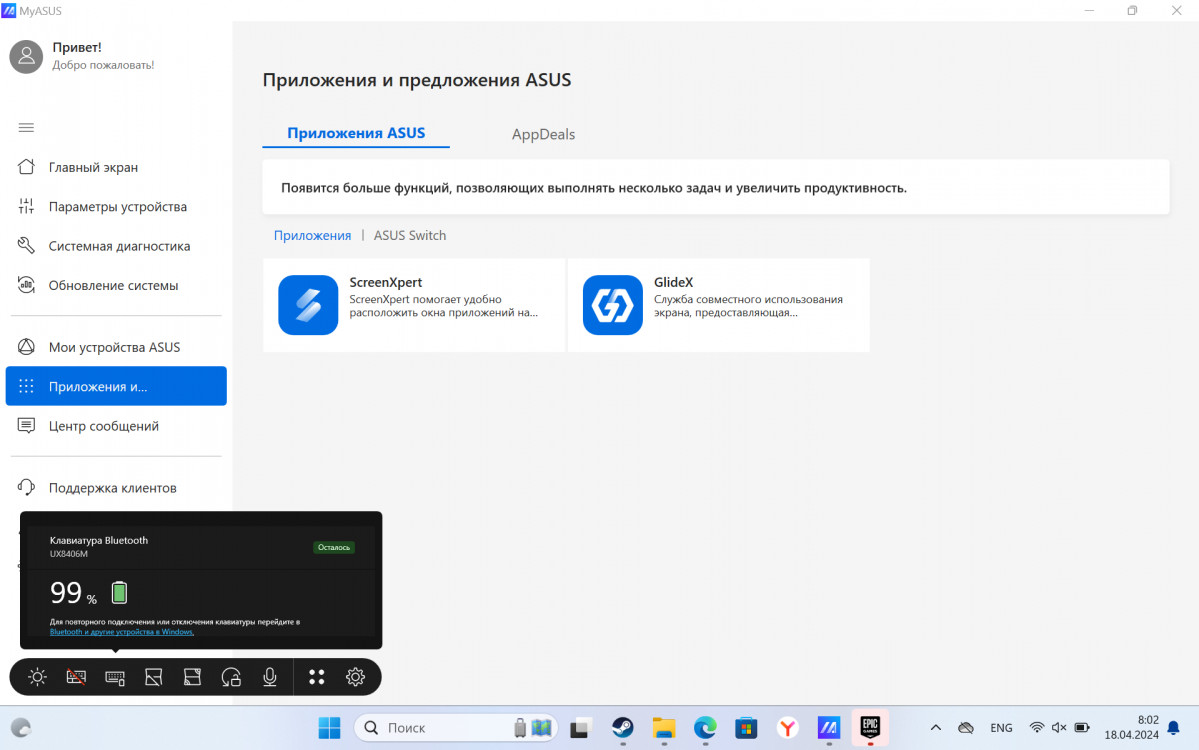Open Steam from the taskbar
The height and width of the screenshot is (750, 1199).
(x=622, y=728)
